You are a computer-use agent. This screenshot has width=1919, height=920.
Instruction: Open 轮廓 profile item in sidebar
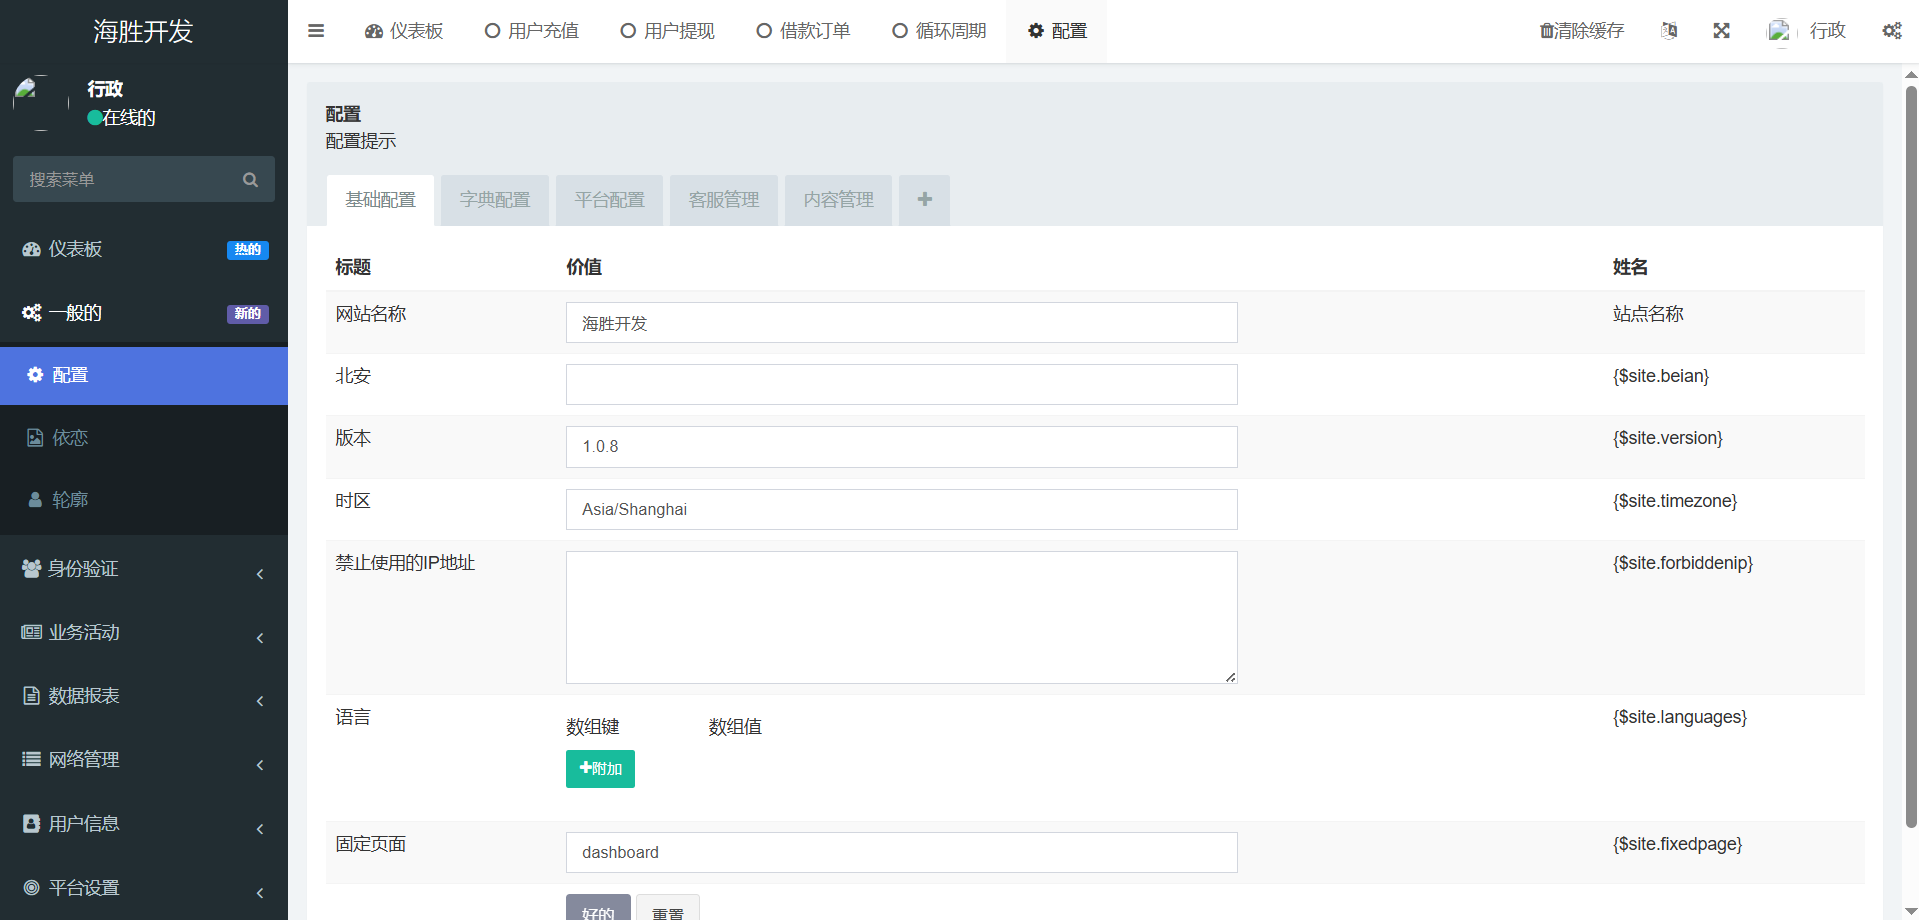coord(70,500)
